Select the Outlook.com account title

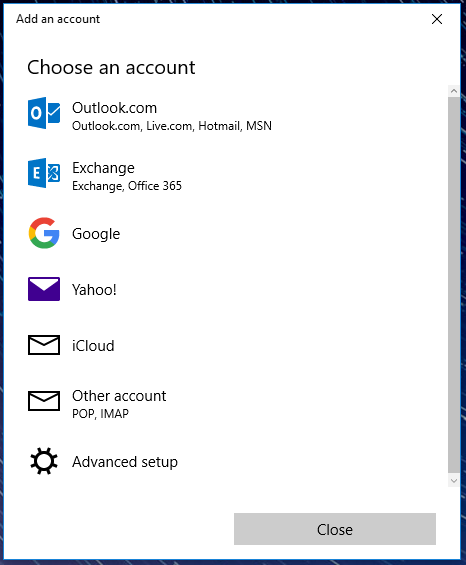[x=115, y=108]
